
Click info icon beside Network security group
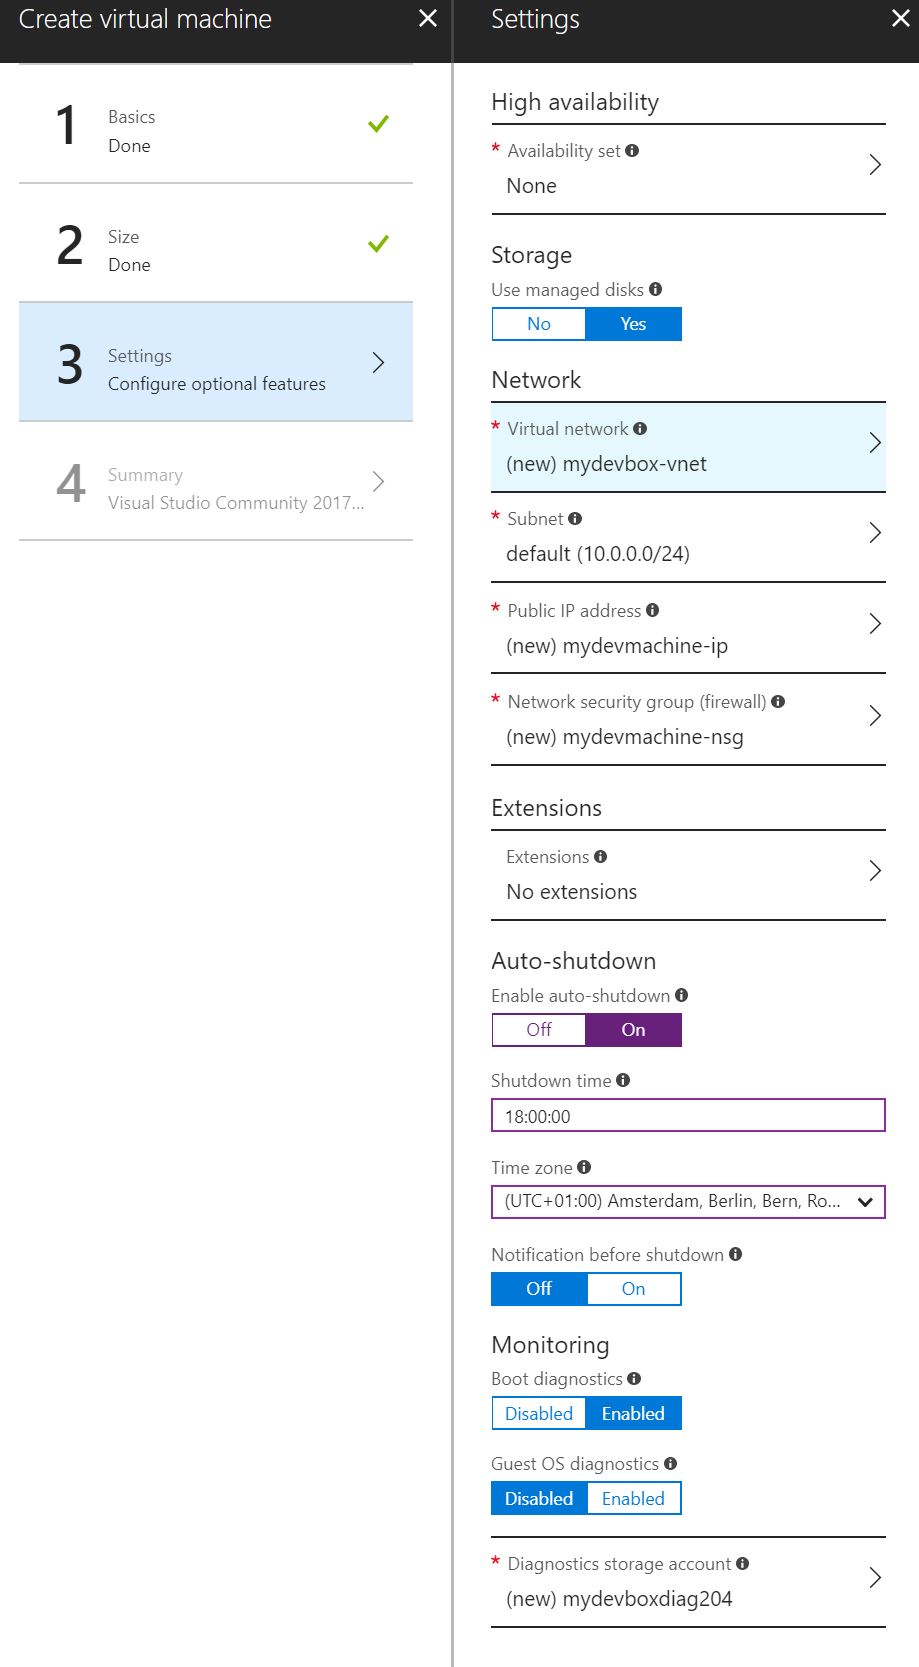[x=778, y=702]
